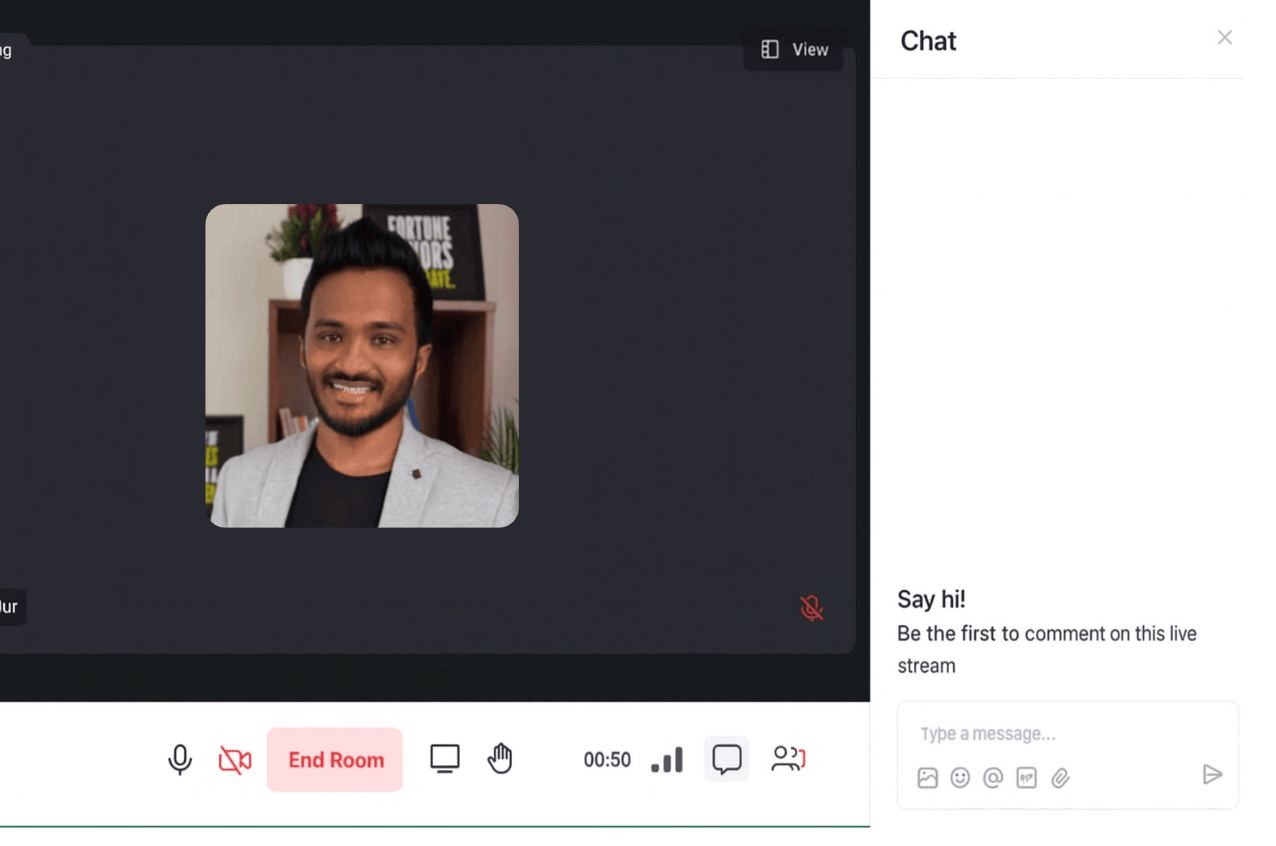Start screen sharing
1276x846 pixels.
coord(444,759)
